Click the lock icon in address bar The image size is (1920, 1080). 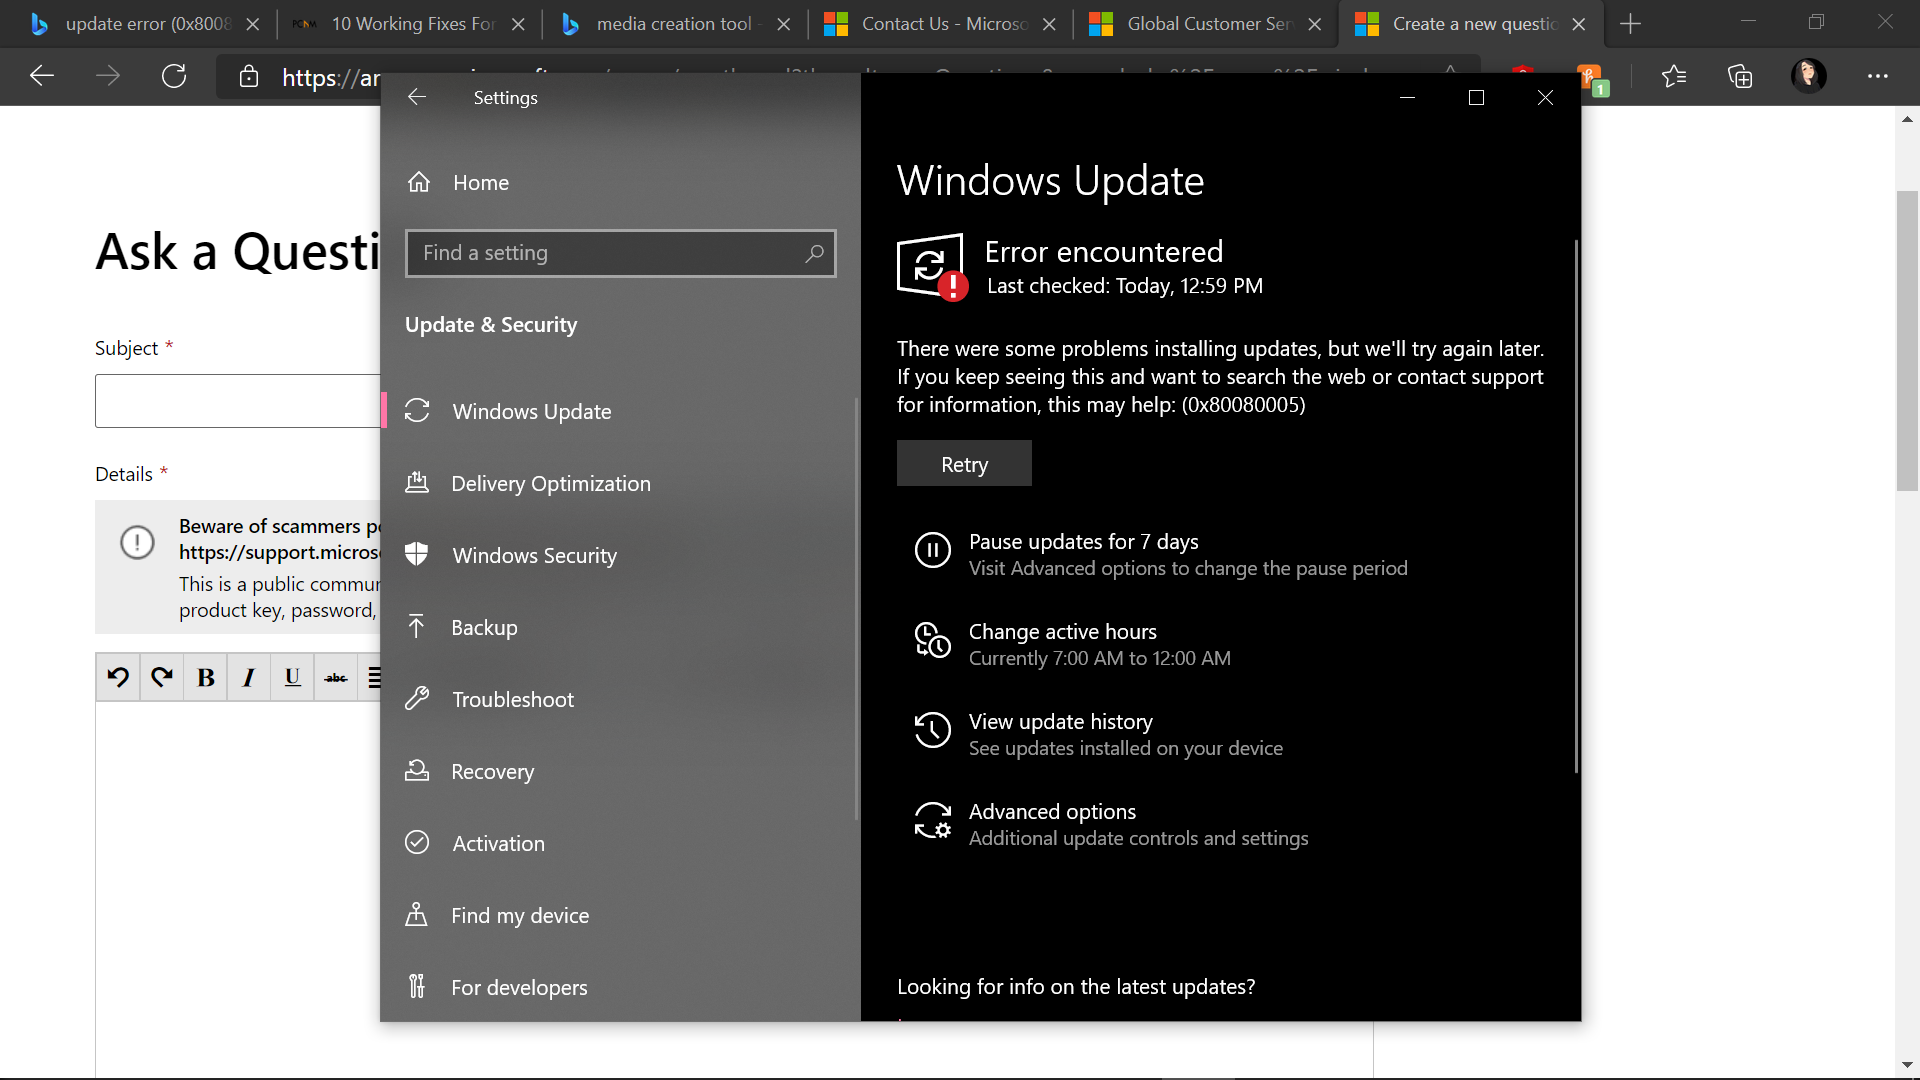point(249,77)
